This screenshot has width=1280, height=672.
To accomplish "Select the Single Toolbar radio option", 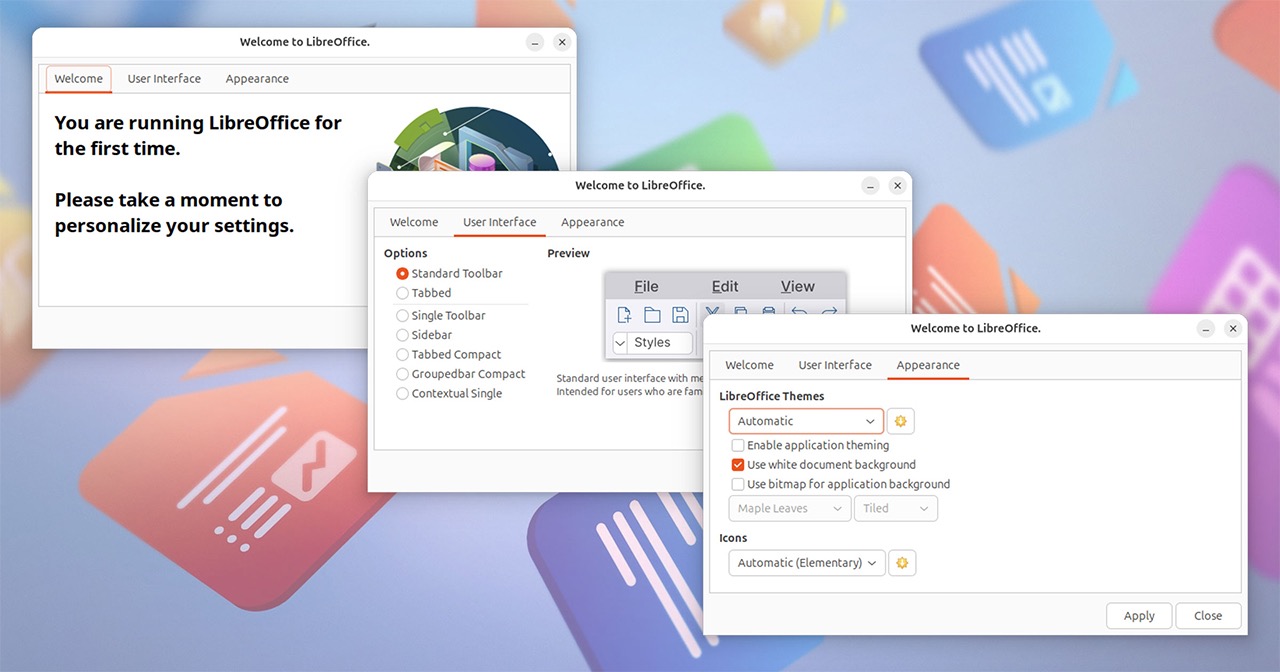I will pyautogui.click(x=441, y=315).
